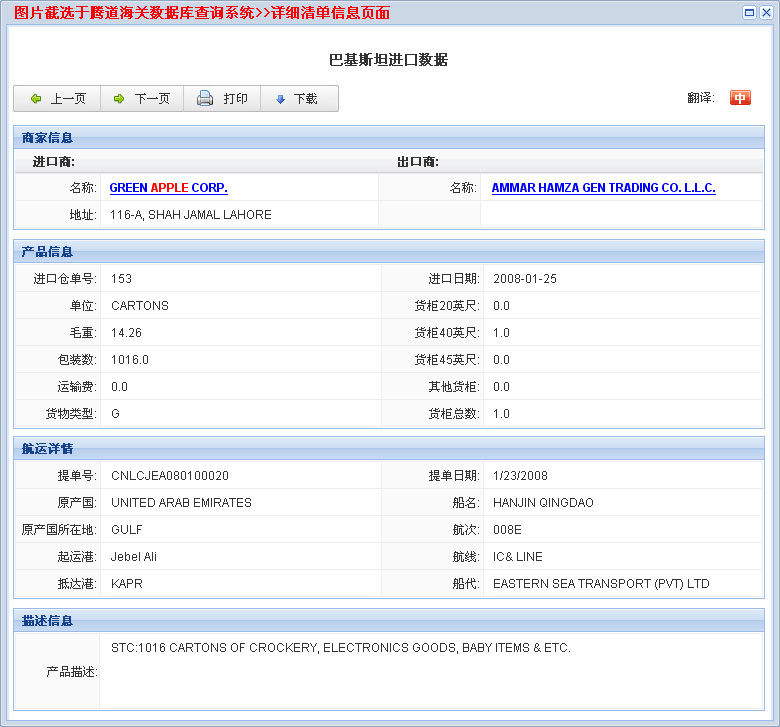The height and width of the screenshot is (727, 780).
Task: Click the shipping agent EASTERN SEA TRANSPORT value
Action: 601,584
